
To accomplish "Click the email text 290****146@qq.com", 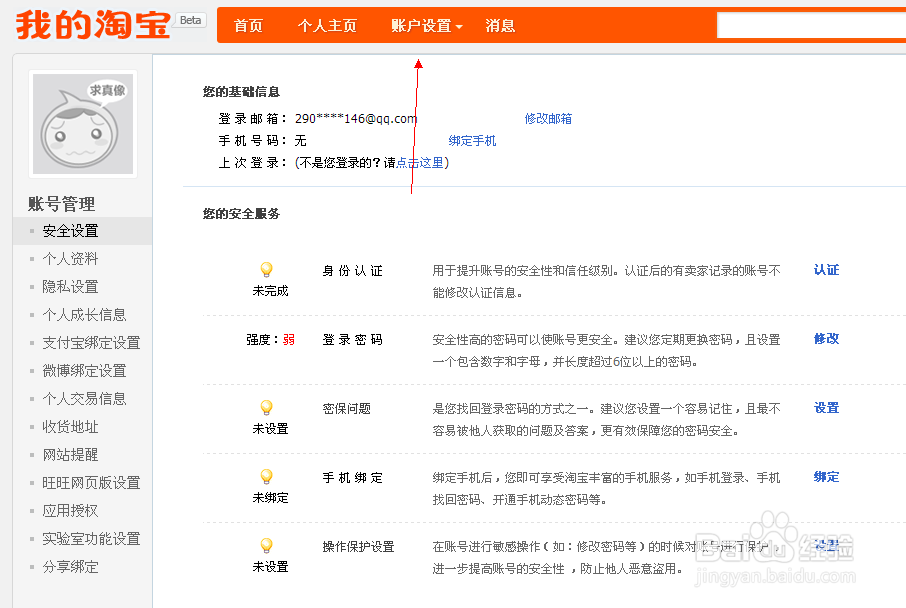I will [356, 118].
